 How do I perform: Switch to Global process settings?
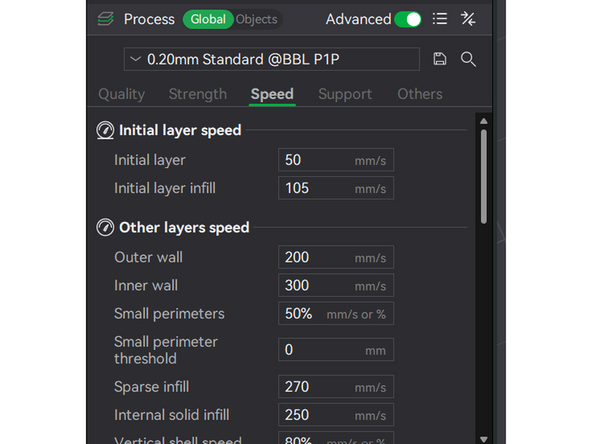pyautogui.click(x=208, y=19)
